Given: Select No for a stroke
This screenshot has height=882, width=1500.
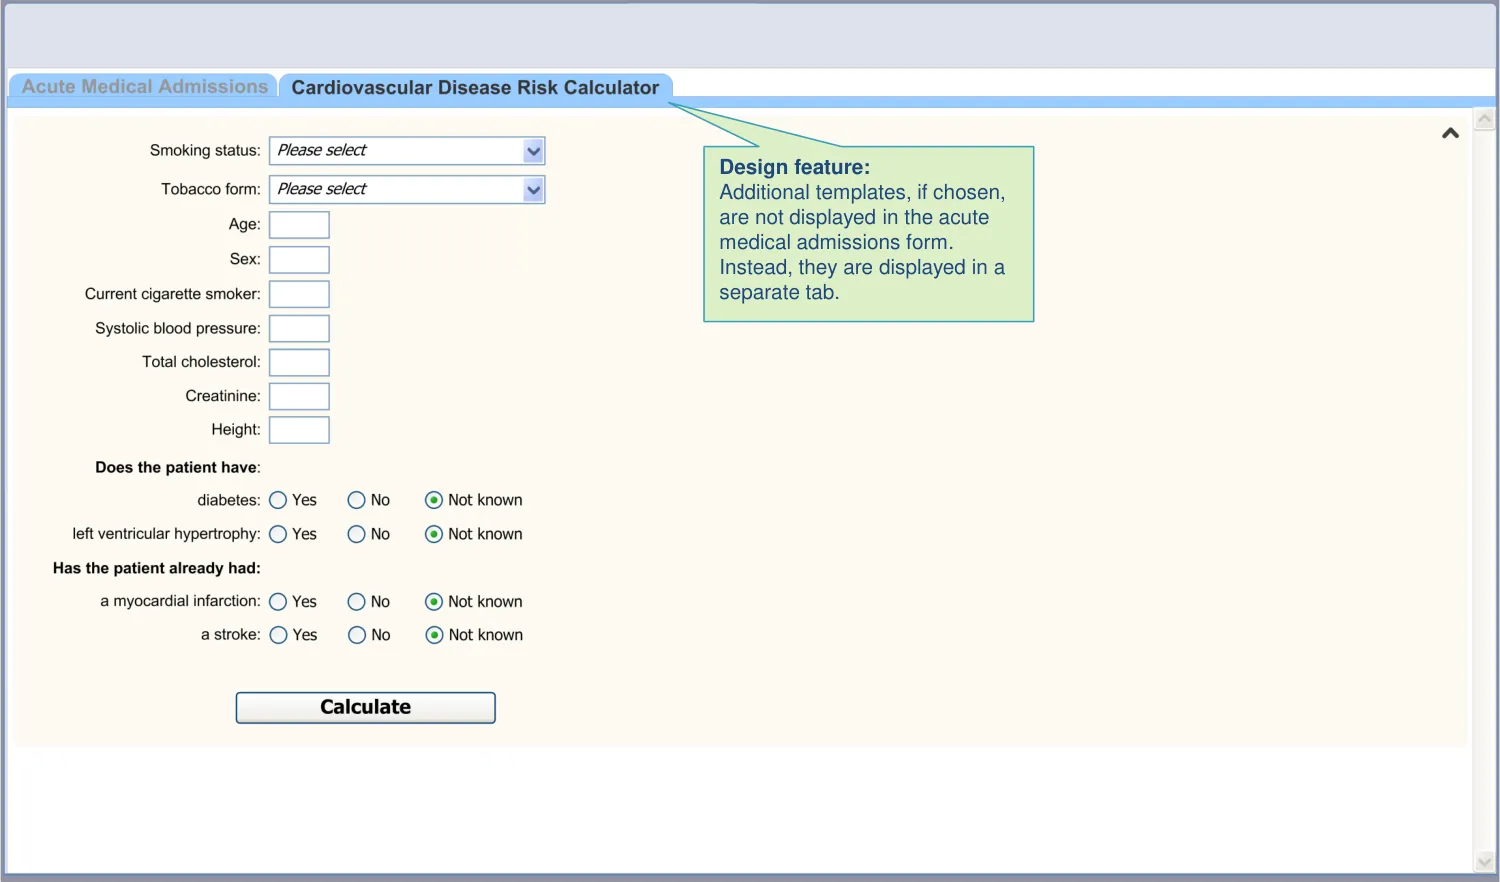Looking at the screenshot, I should tap(357, 635).
